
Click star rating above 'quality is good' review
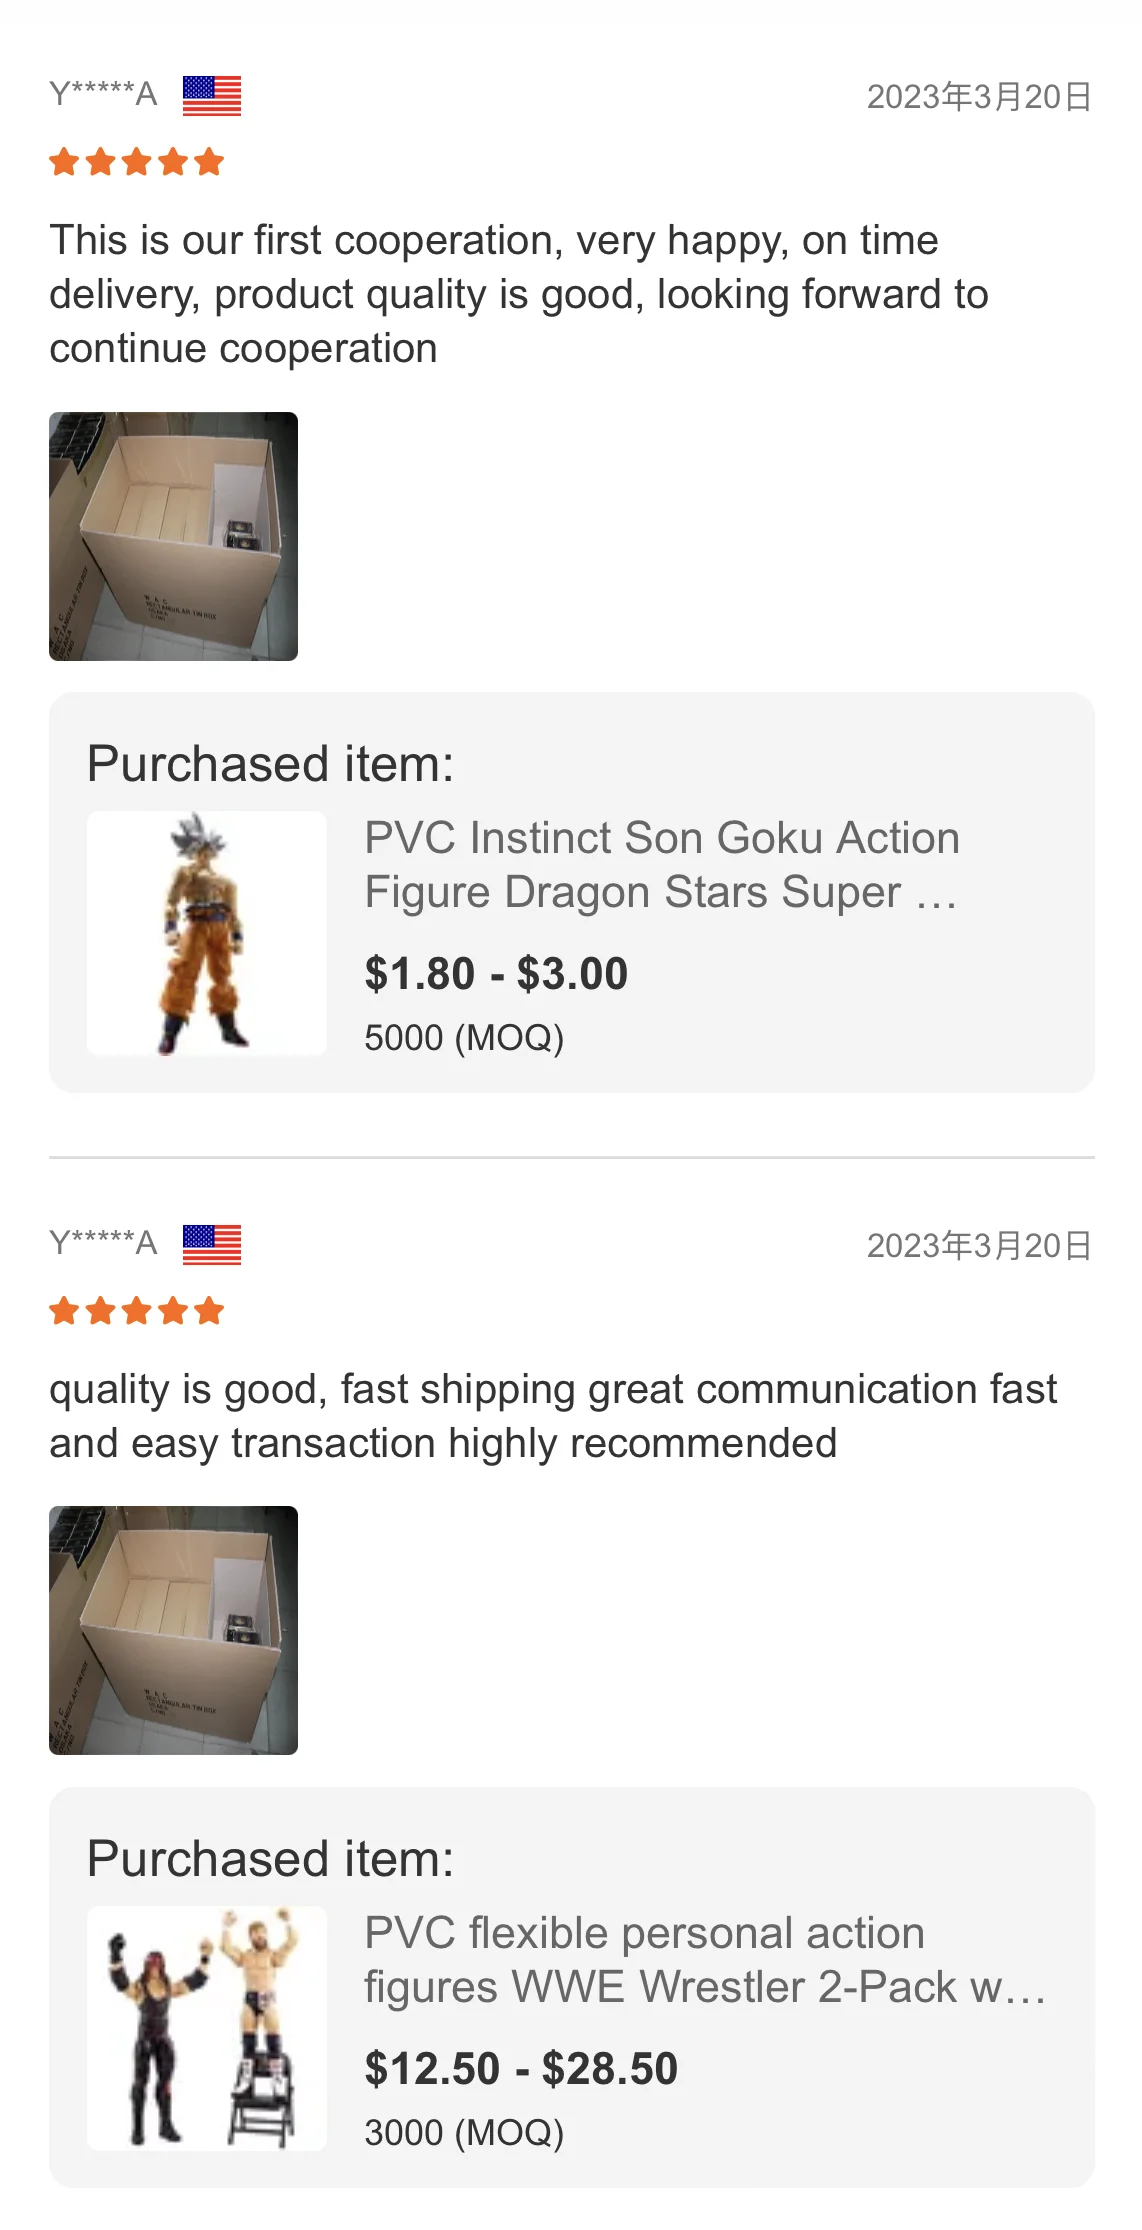point(137,1311)
